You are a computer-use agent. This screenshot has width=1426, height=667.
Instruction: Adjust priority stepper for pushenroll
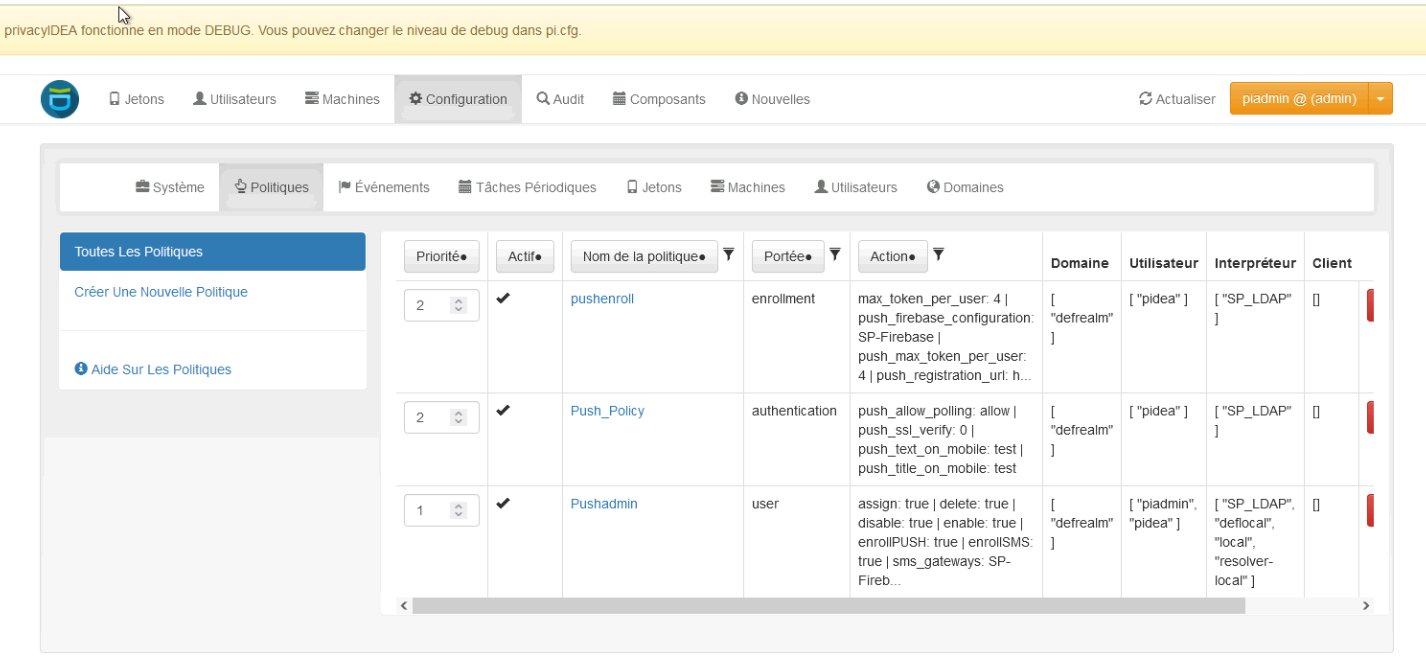point(459,306)
